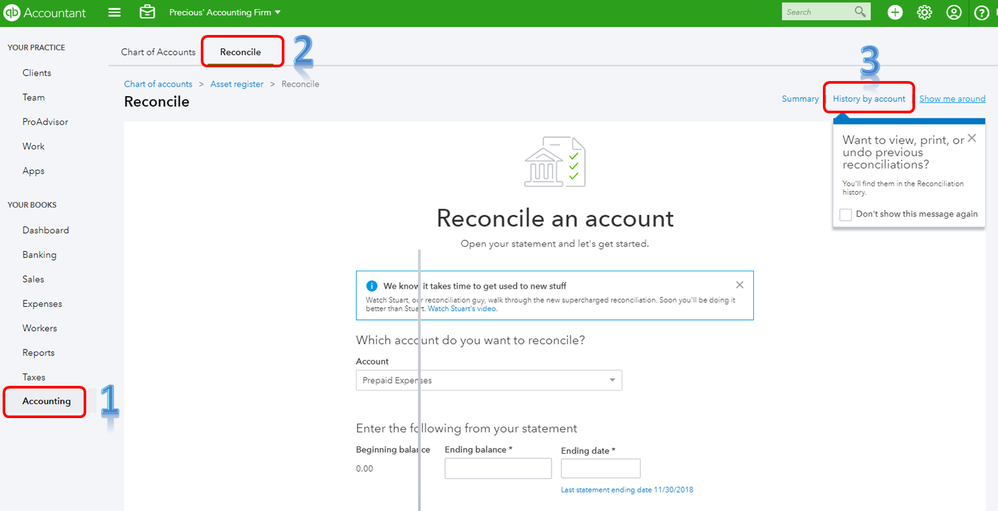The height and width of the screenshot is (511, 998).
Task: Open the plus Create menu icon
Action: [895, 13]
